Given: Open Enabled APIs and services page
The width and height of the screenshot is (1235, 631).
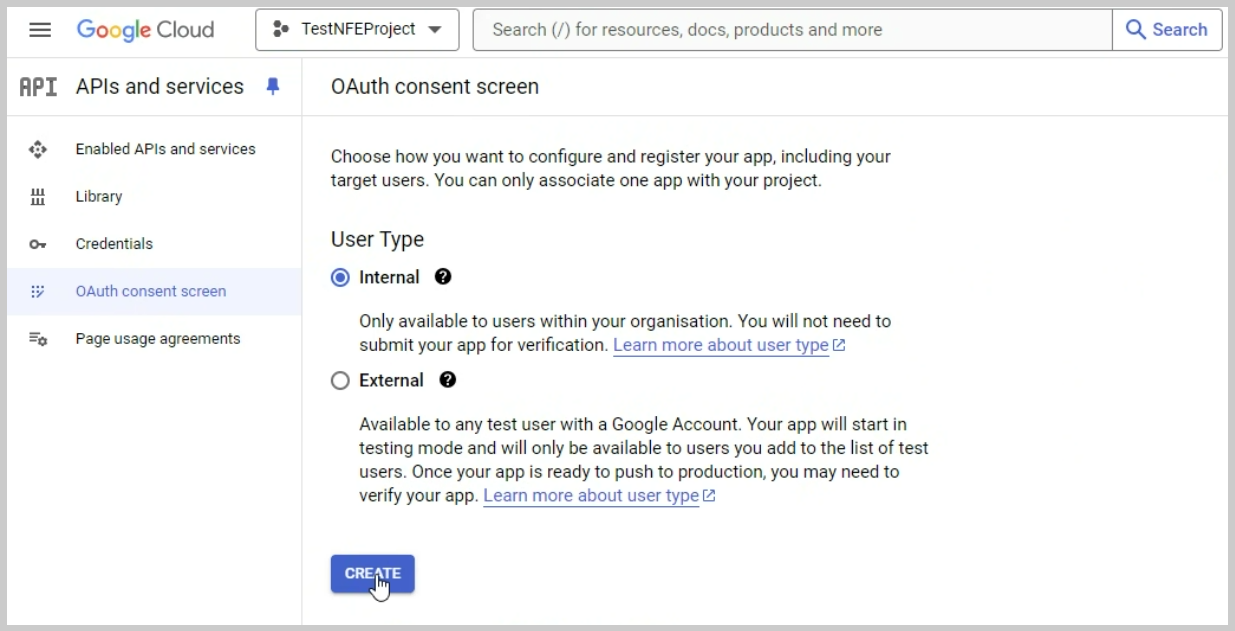Looking at the screenshot, I should [x=154, y=149].
